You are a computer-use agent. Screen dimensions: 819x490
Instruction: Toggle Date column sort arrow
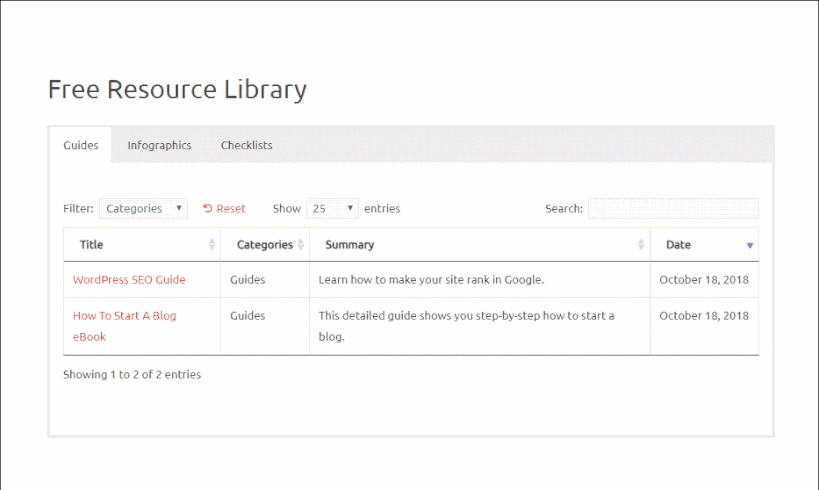tap(750, 245)
